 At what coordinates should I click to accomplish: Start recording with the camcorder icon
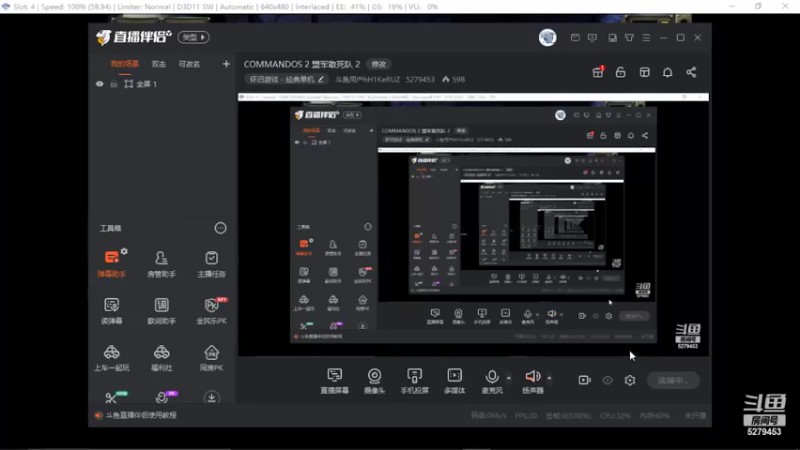click(x=585, y=380)
